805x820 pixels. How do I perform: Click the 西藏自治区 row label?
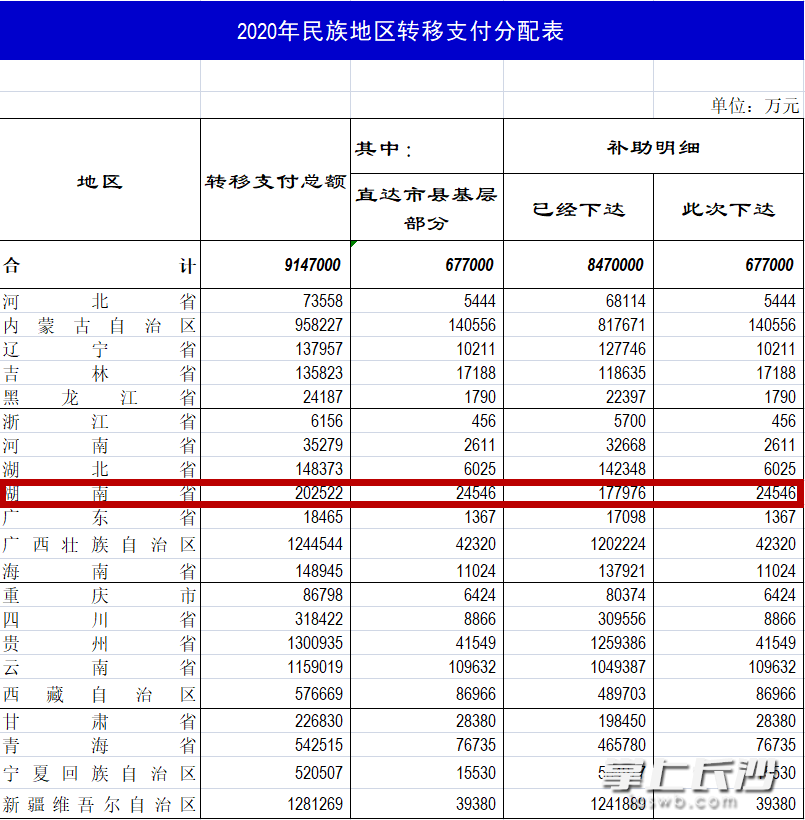pos(100,694)
